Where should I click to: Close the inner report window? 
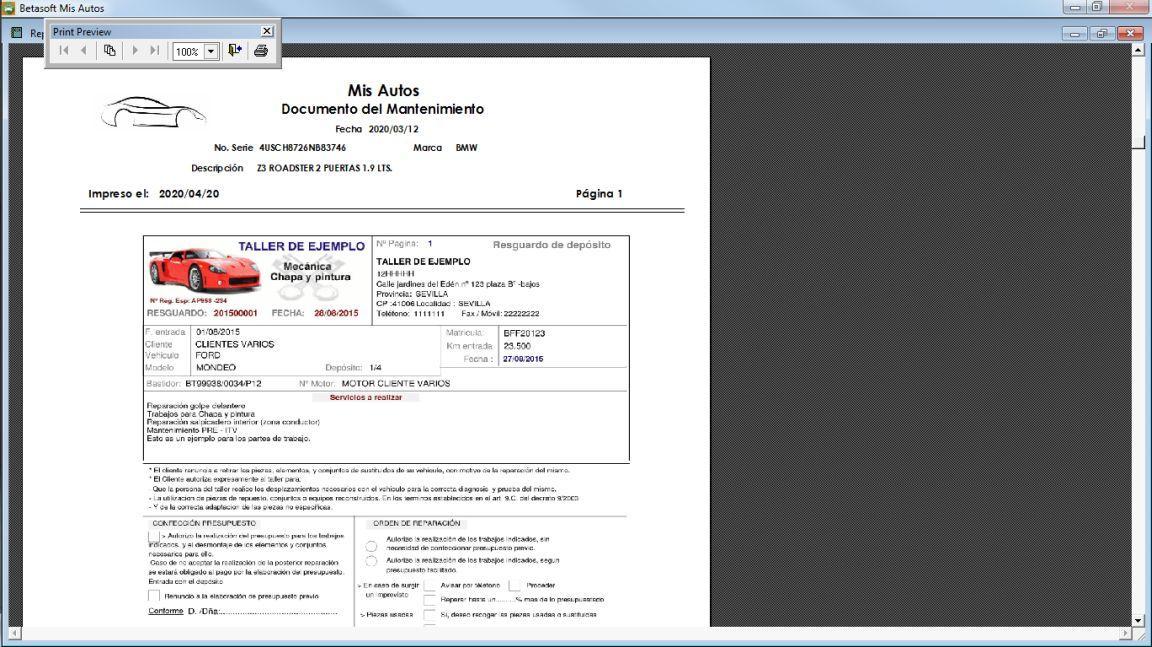(1129, 33)
